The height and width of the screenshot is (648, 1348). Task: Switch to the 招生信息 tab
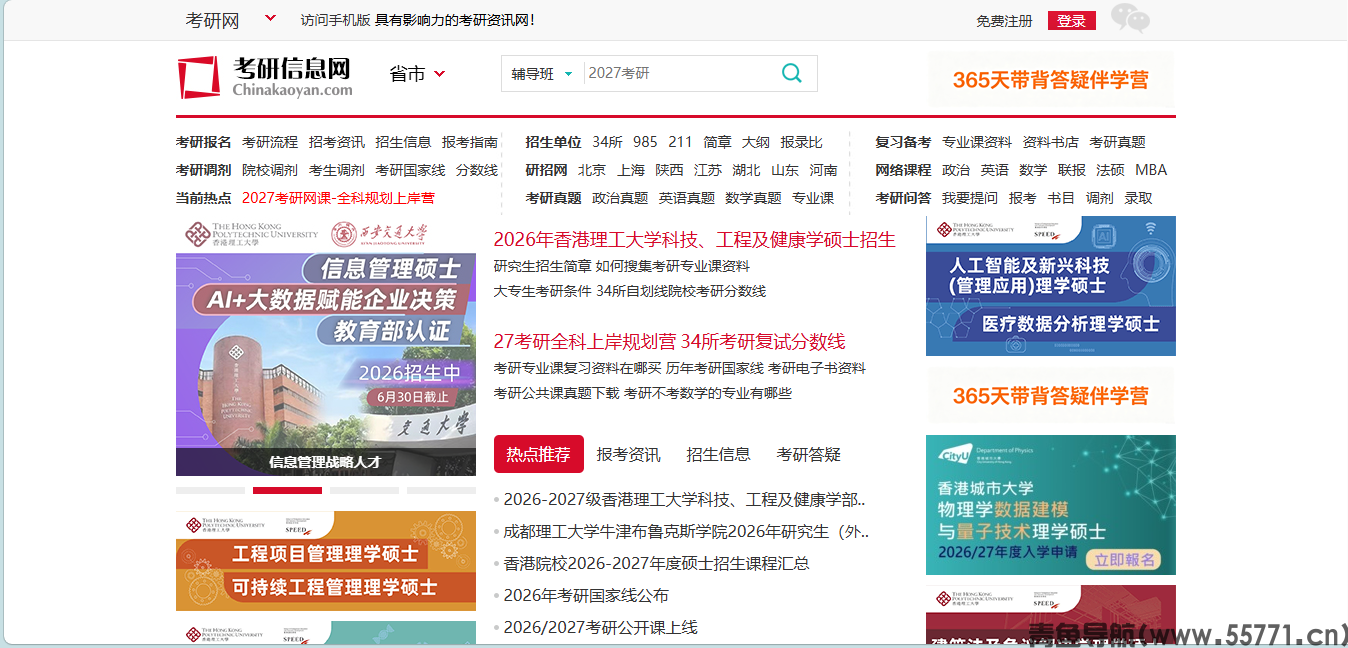point(718,454)
